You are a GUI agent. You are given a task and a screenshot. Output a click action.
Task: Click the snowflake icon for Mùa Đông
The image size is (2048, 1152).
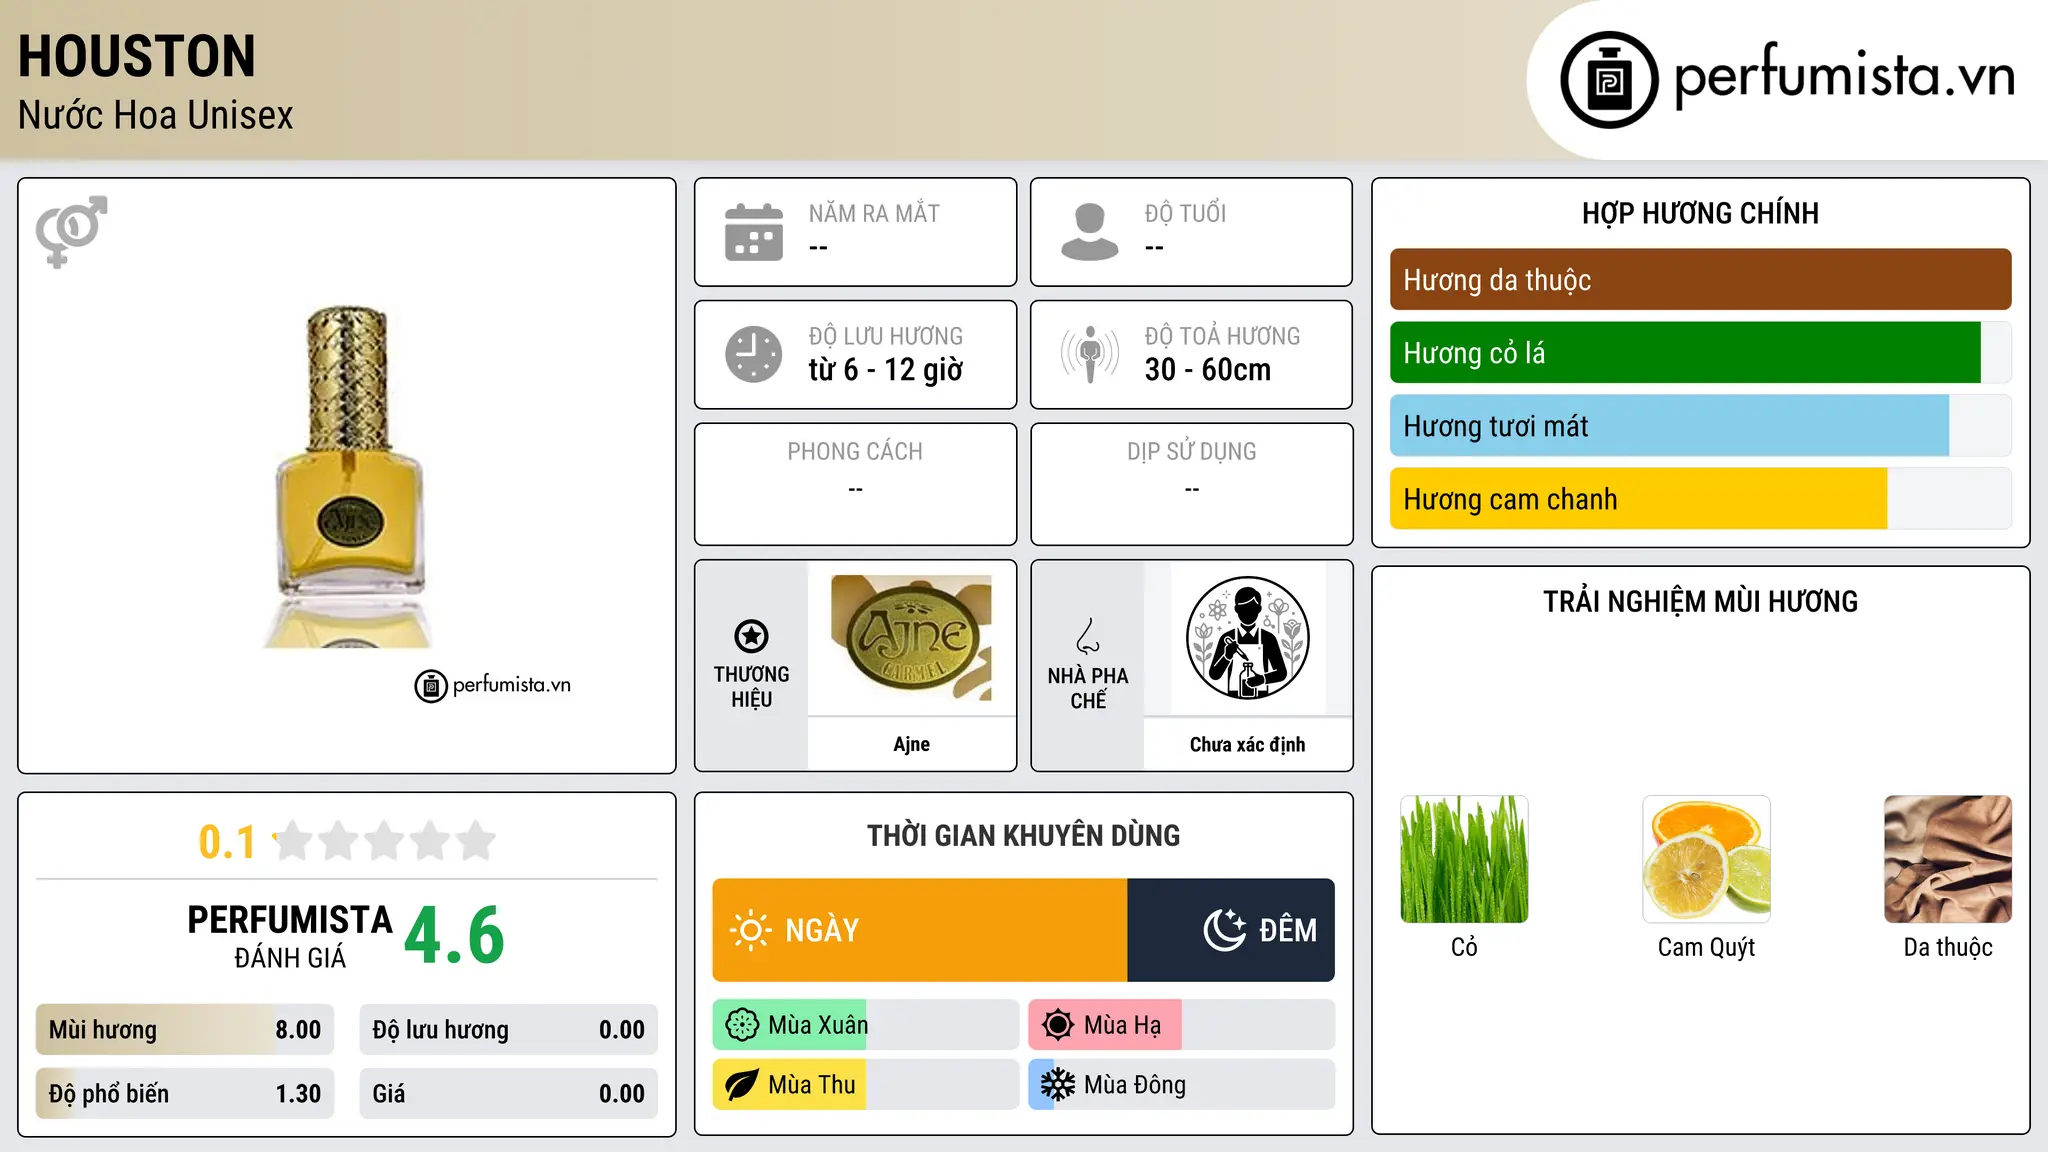point(1058,1085)
